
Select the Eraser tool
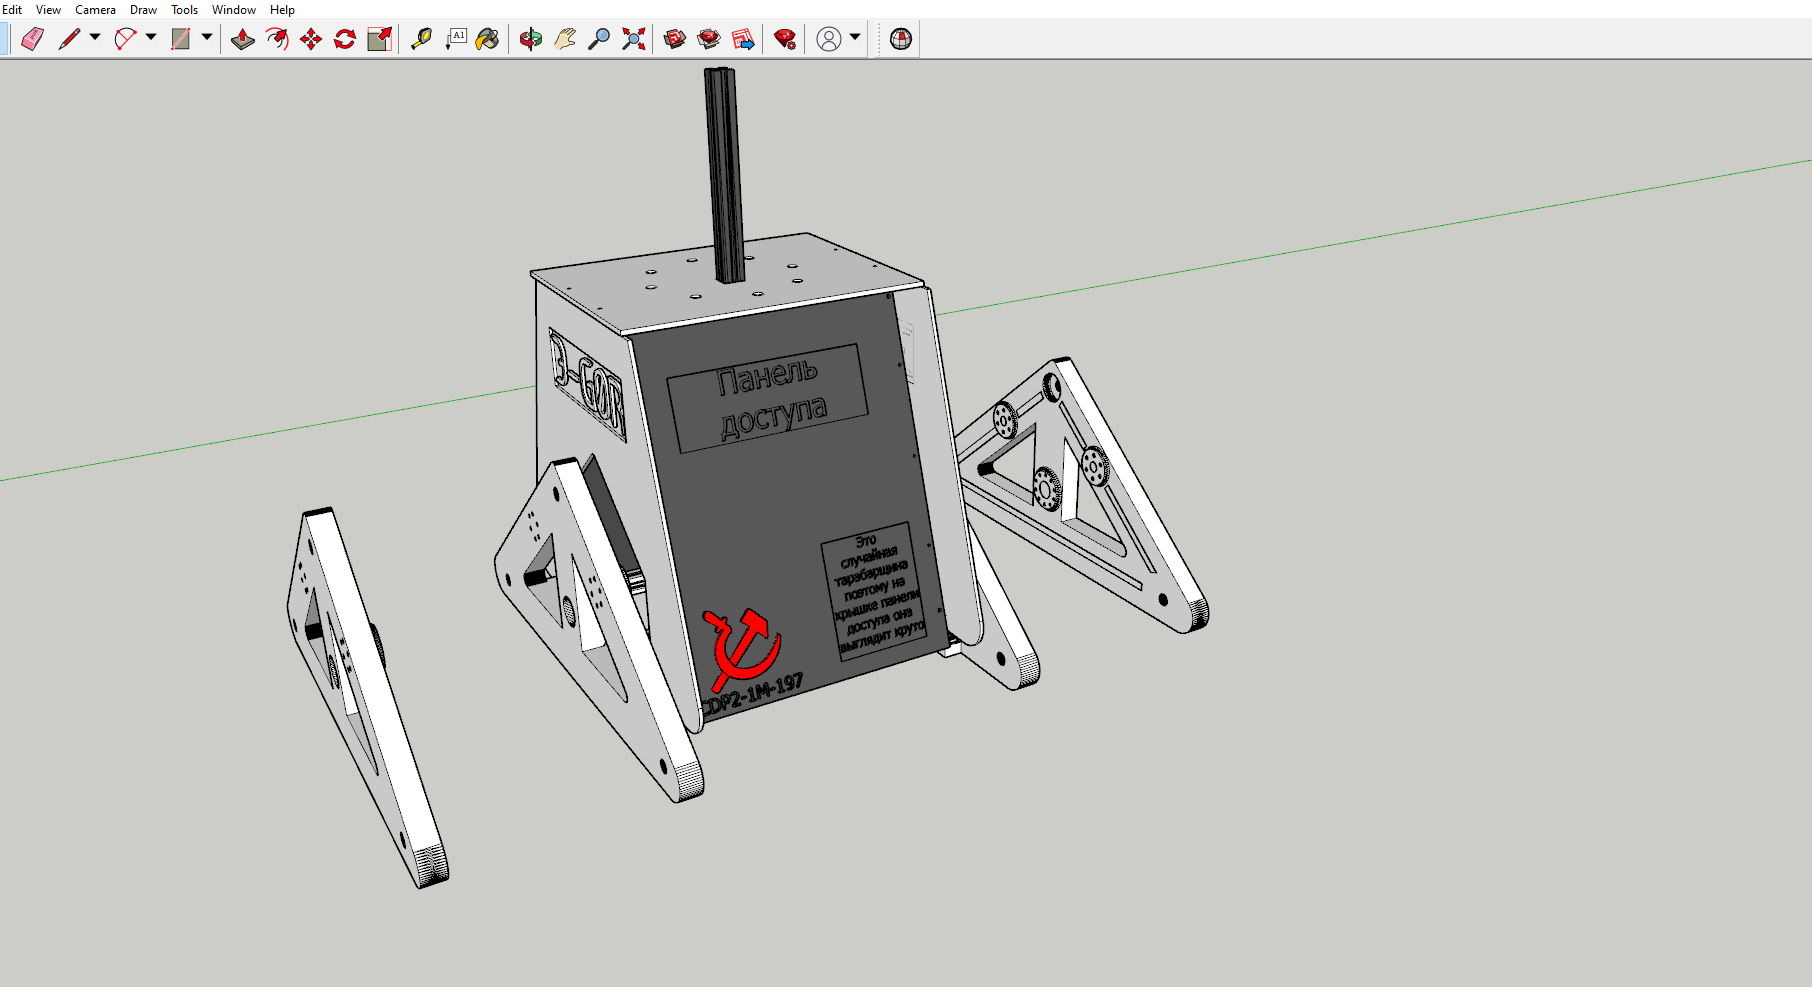click(33, 39)
